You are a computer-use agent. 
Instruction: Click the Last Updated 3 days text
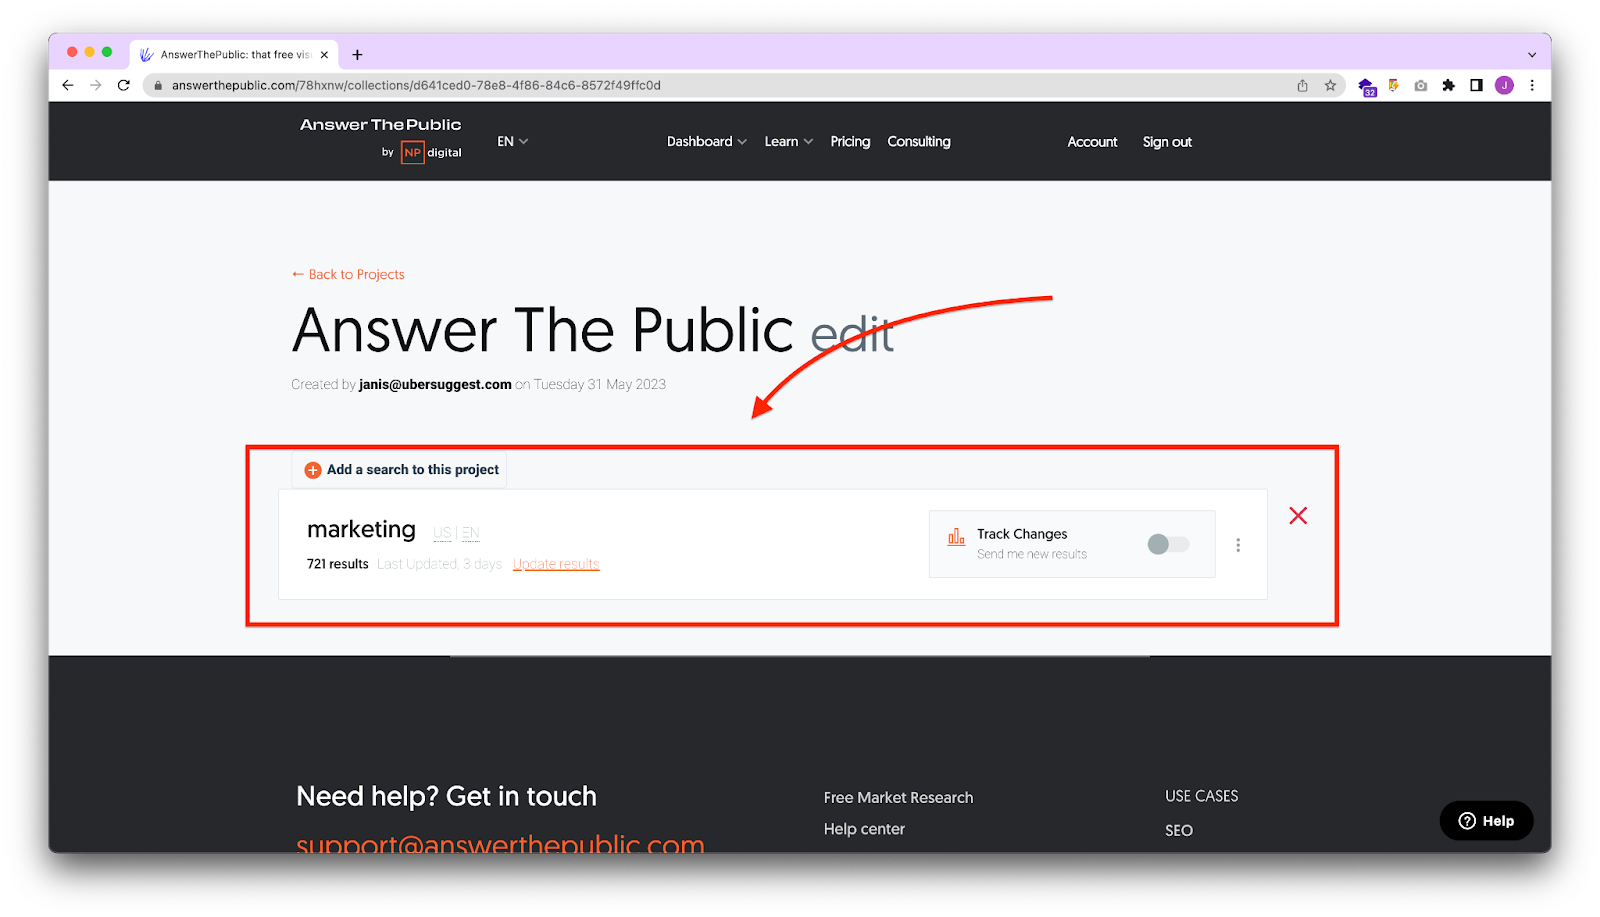coord(439,564)
